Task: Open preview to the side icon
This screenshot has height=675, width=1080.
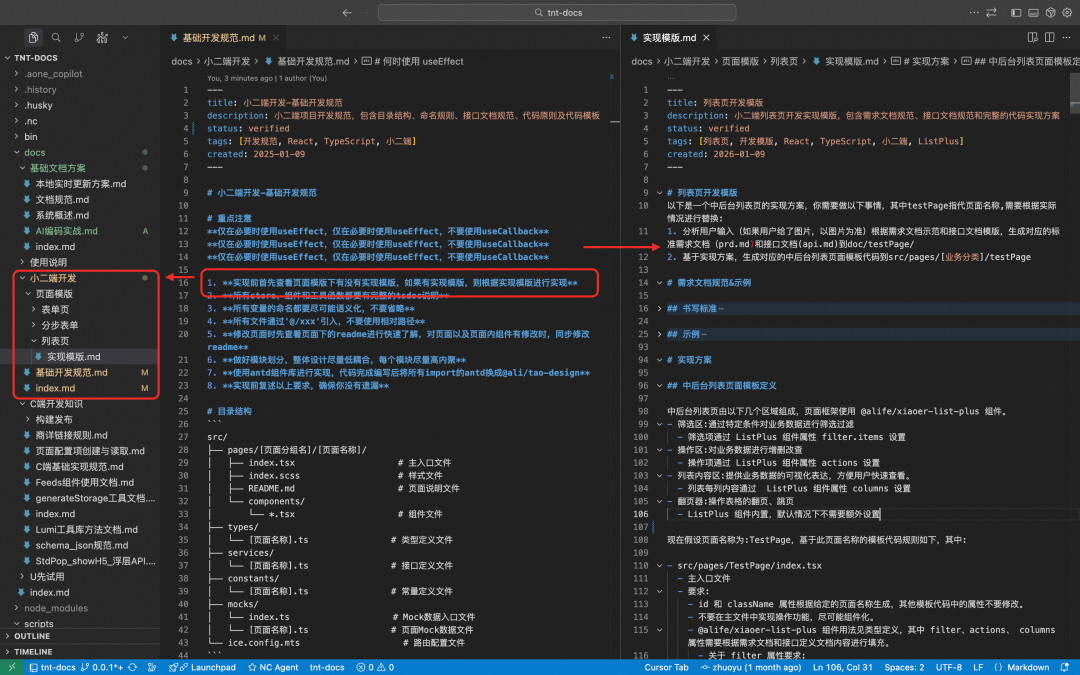Action: pos(1032,38)
